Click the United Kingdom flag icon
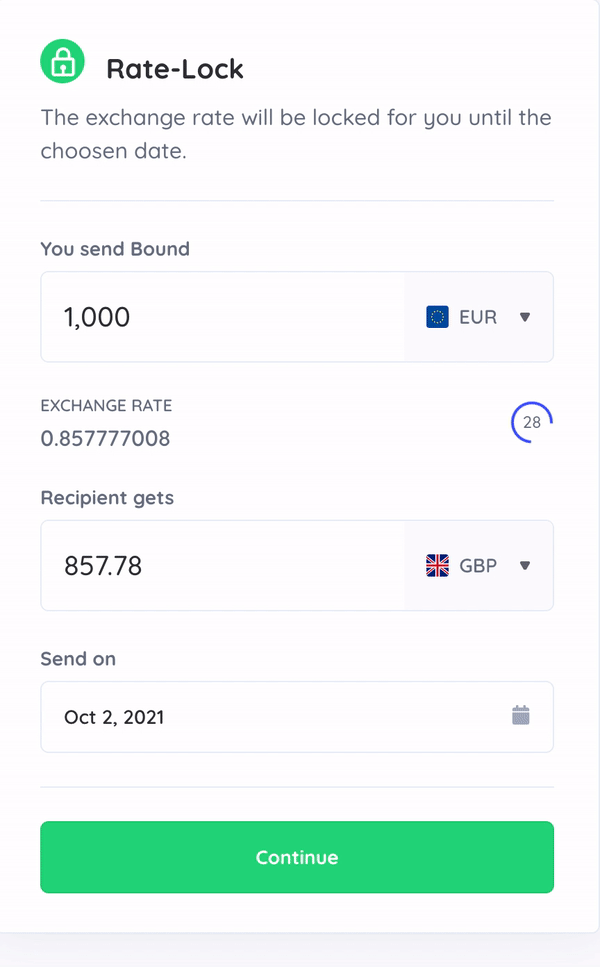 (437, 566)
